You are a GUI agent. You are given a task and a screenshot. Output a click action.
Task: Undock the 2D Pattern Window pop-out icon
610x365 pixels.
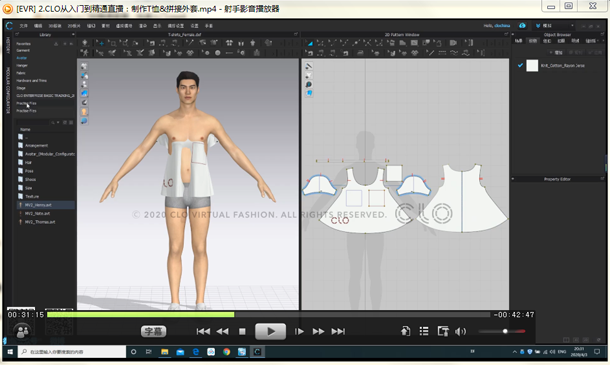(x=506, y=35)
